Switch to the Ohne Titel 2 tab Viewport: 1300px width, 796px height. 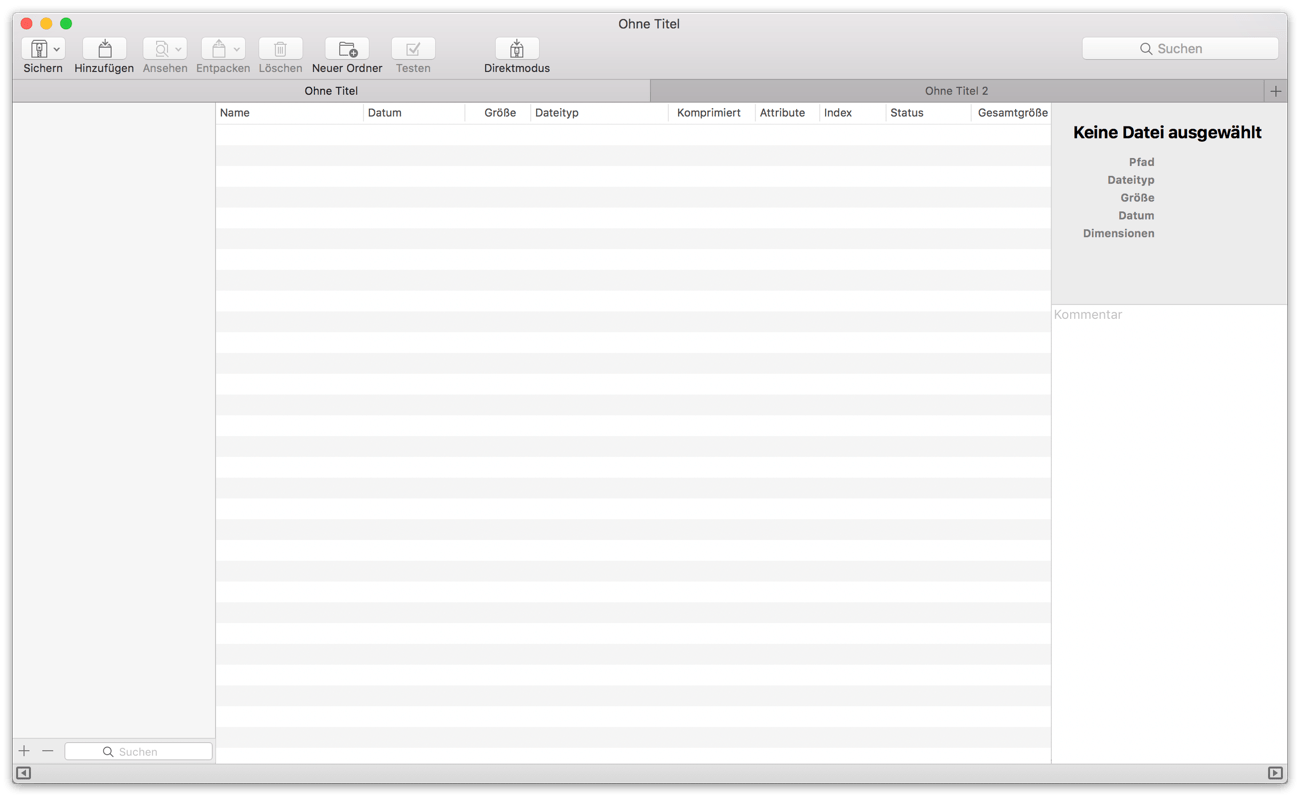click(x=956, y=91)
